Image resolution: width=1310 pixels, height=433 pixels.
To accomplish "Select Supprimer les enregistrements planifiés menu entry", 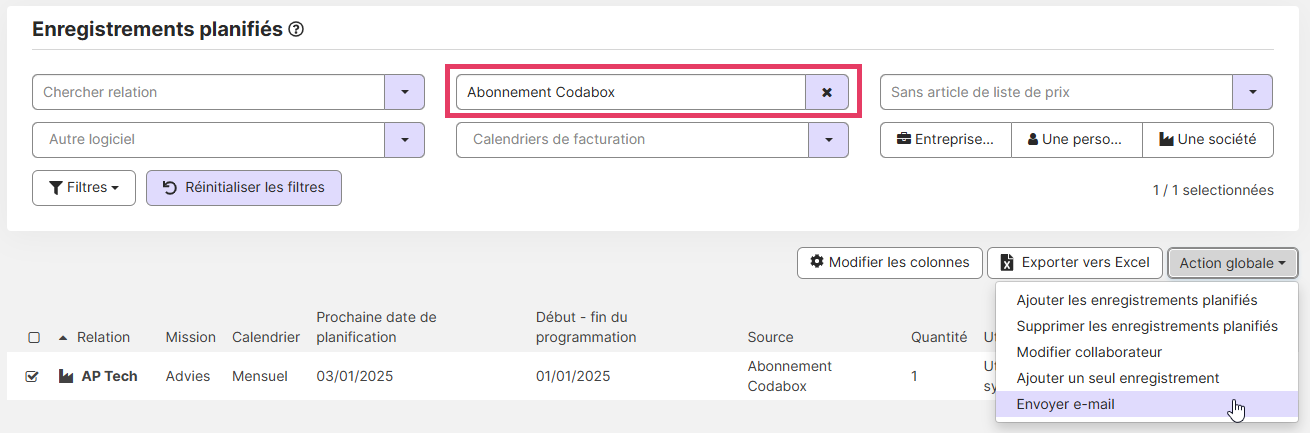I will point(1147,326).
